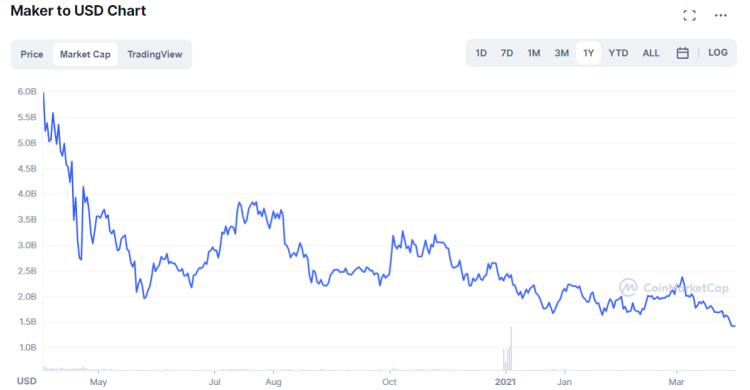Set chart range to 7D
The width and height of the screenshot is (750, 390).
(507, 53)
